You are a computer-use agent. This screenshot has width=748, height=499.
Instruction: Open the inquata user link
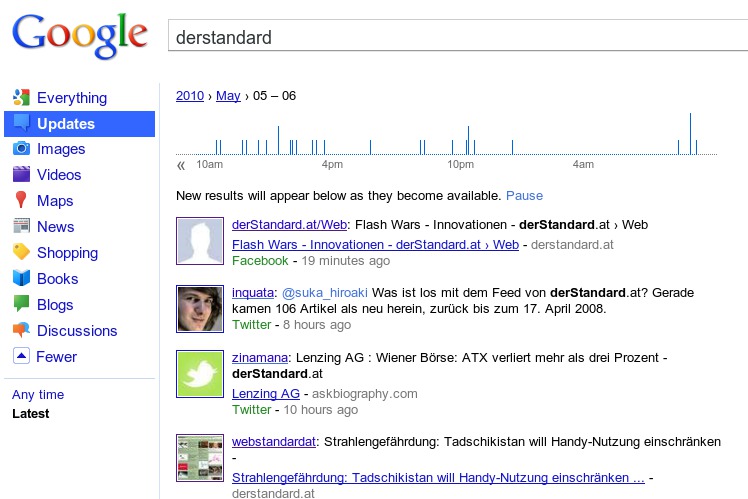[x=253, y=293]
